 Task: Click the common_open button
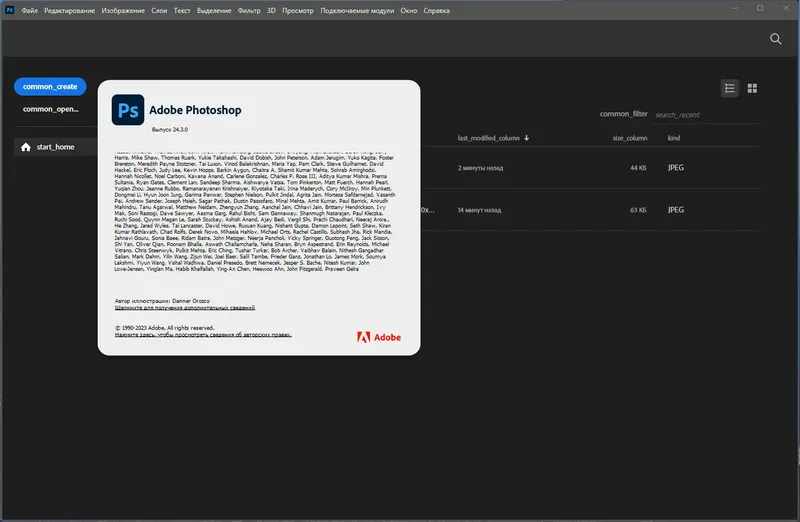[x=51, y=109]
